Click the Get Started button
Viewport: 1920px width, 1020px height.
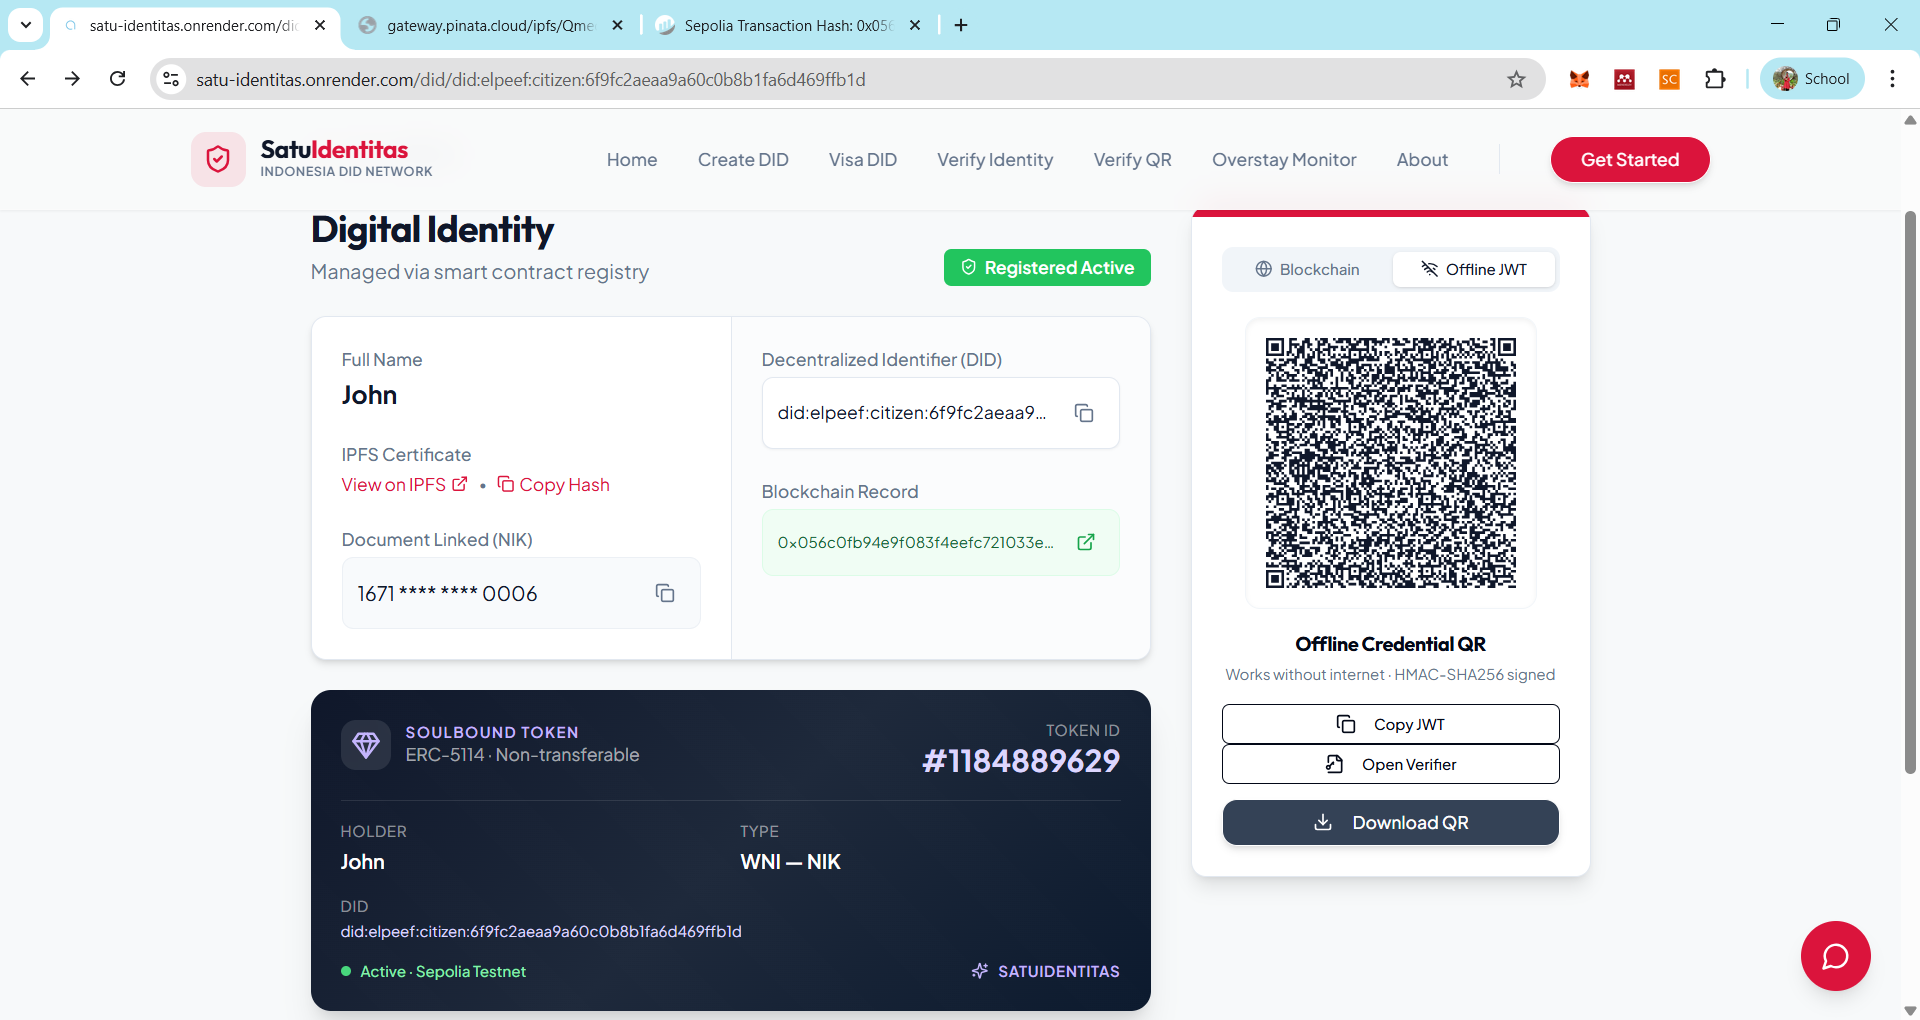point(1630,160)
